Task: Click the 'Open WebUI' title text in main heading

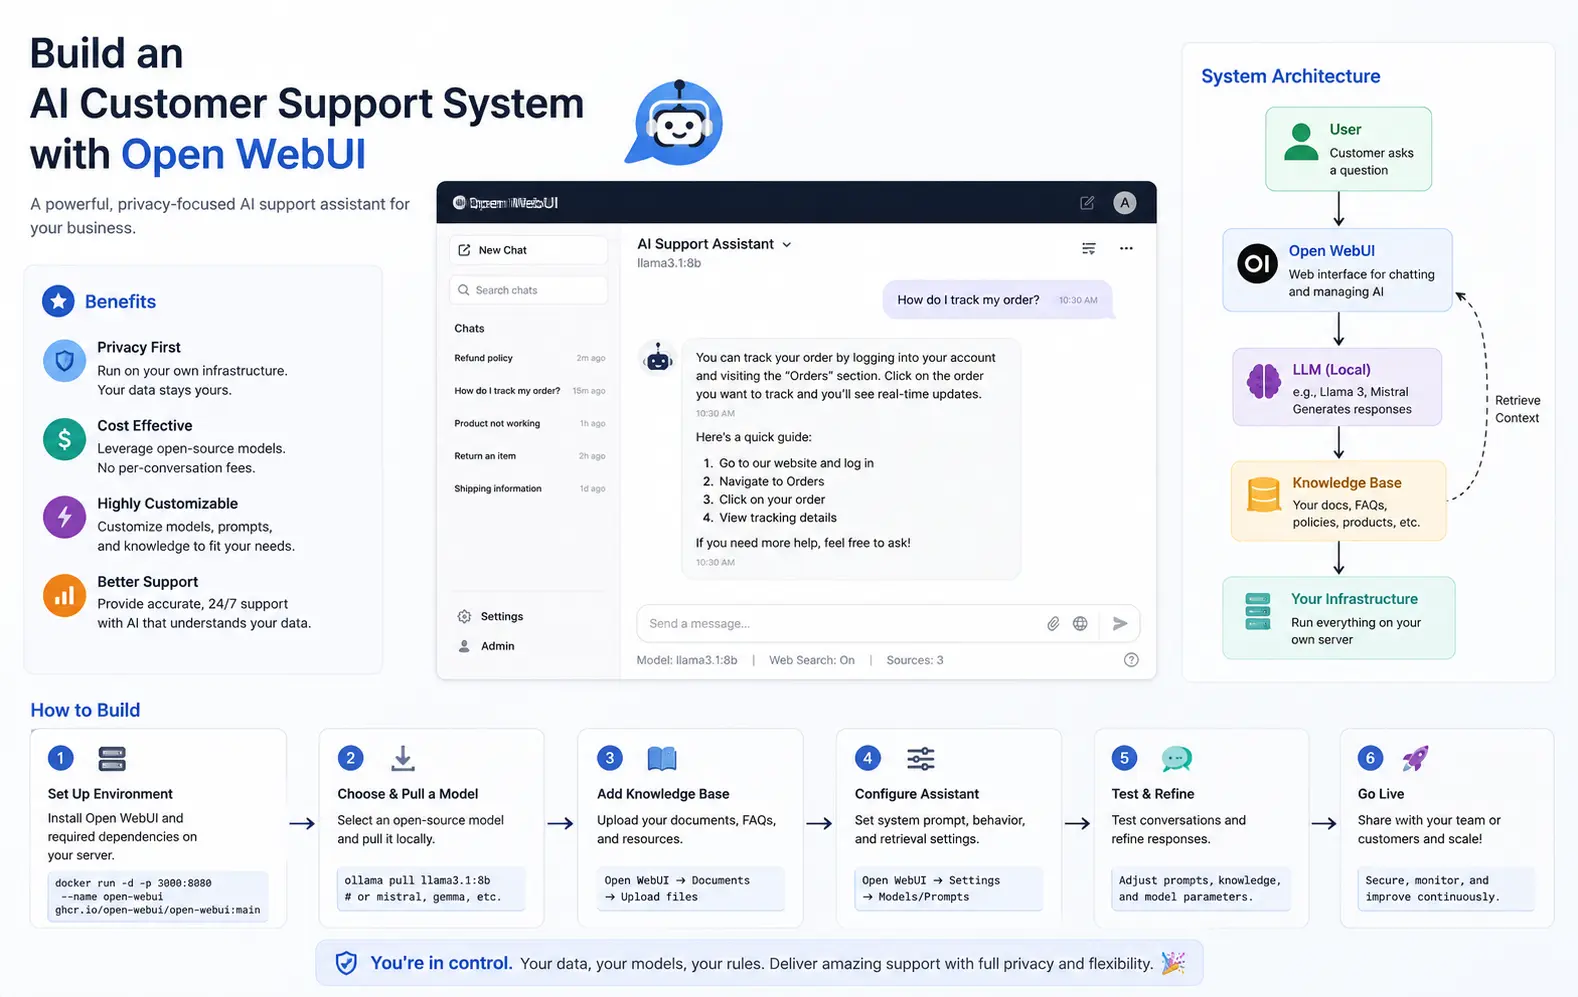Action: click(x=243, y=154)
